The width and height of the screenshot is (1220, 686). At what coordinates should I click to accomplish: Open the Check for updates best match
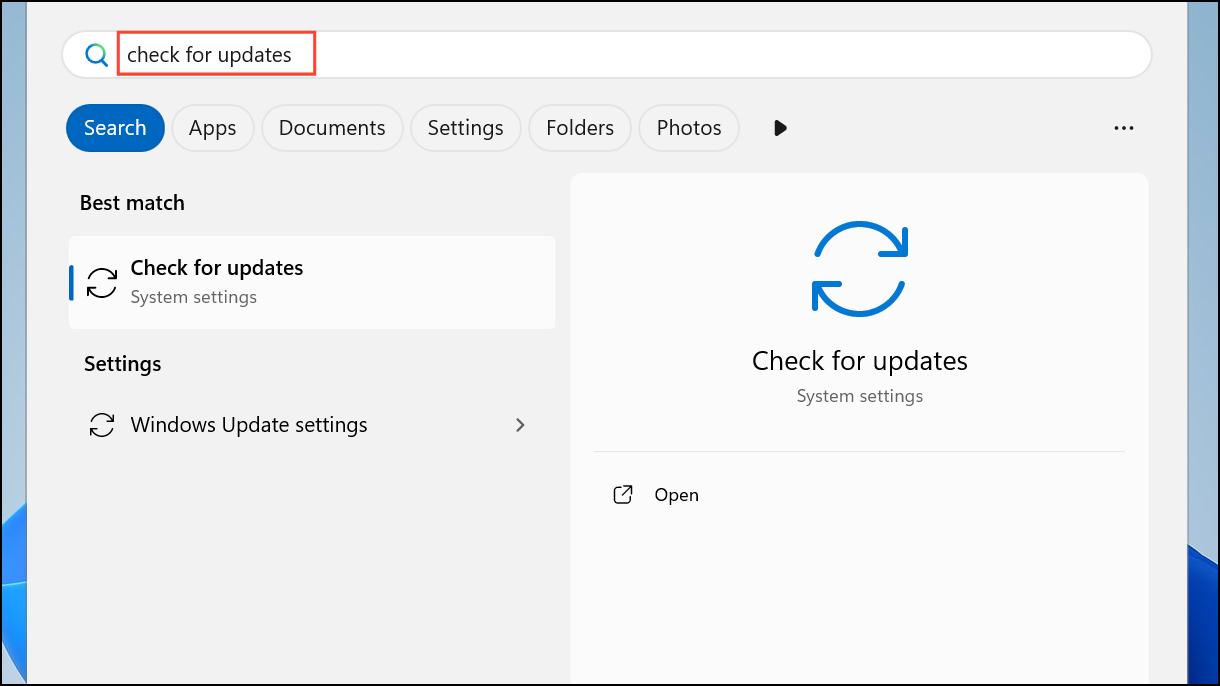tap(312, 282)
